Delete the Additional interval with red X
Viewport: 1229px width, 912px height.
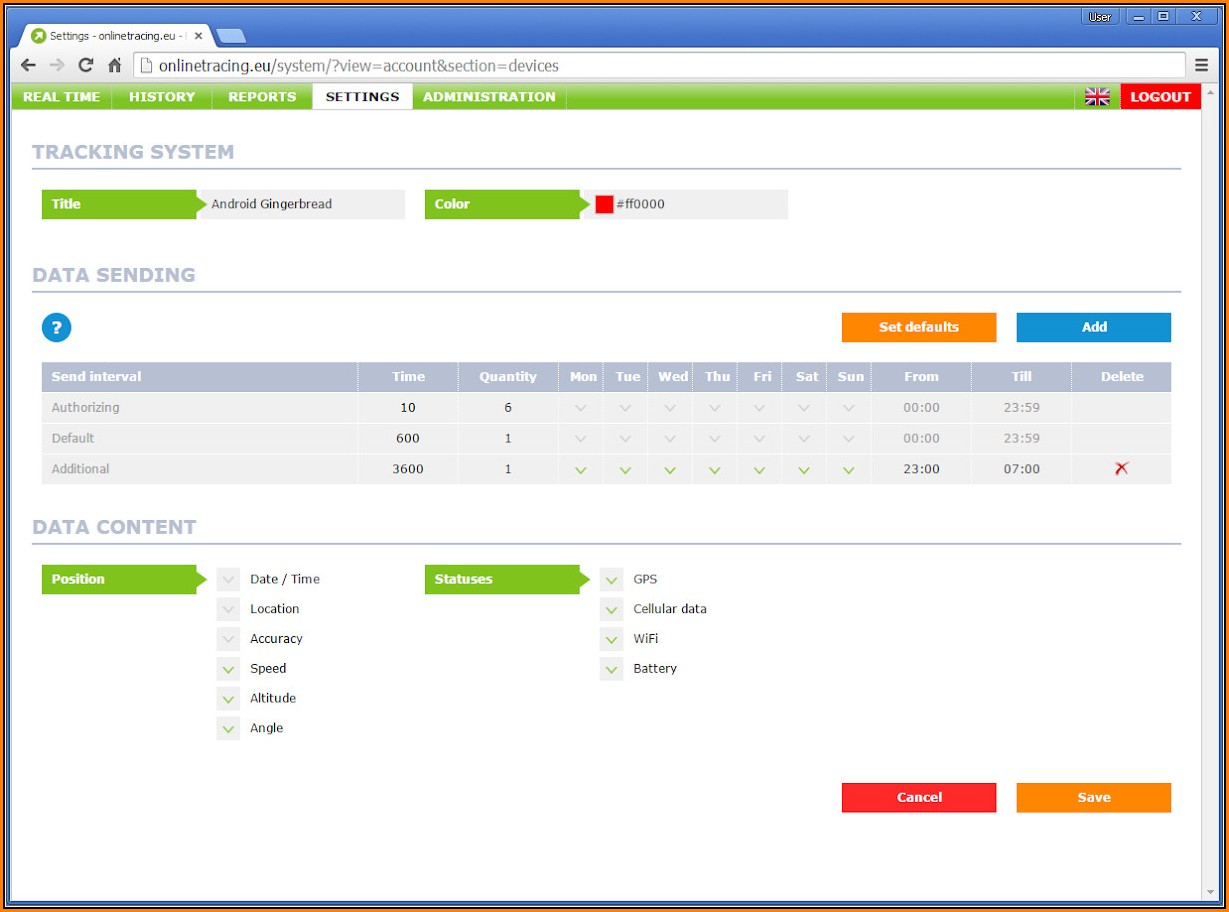tap(1121, 468)
